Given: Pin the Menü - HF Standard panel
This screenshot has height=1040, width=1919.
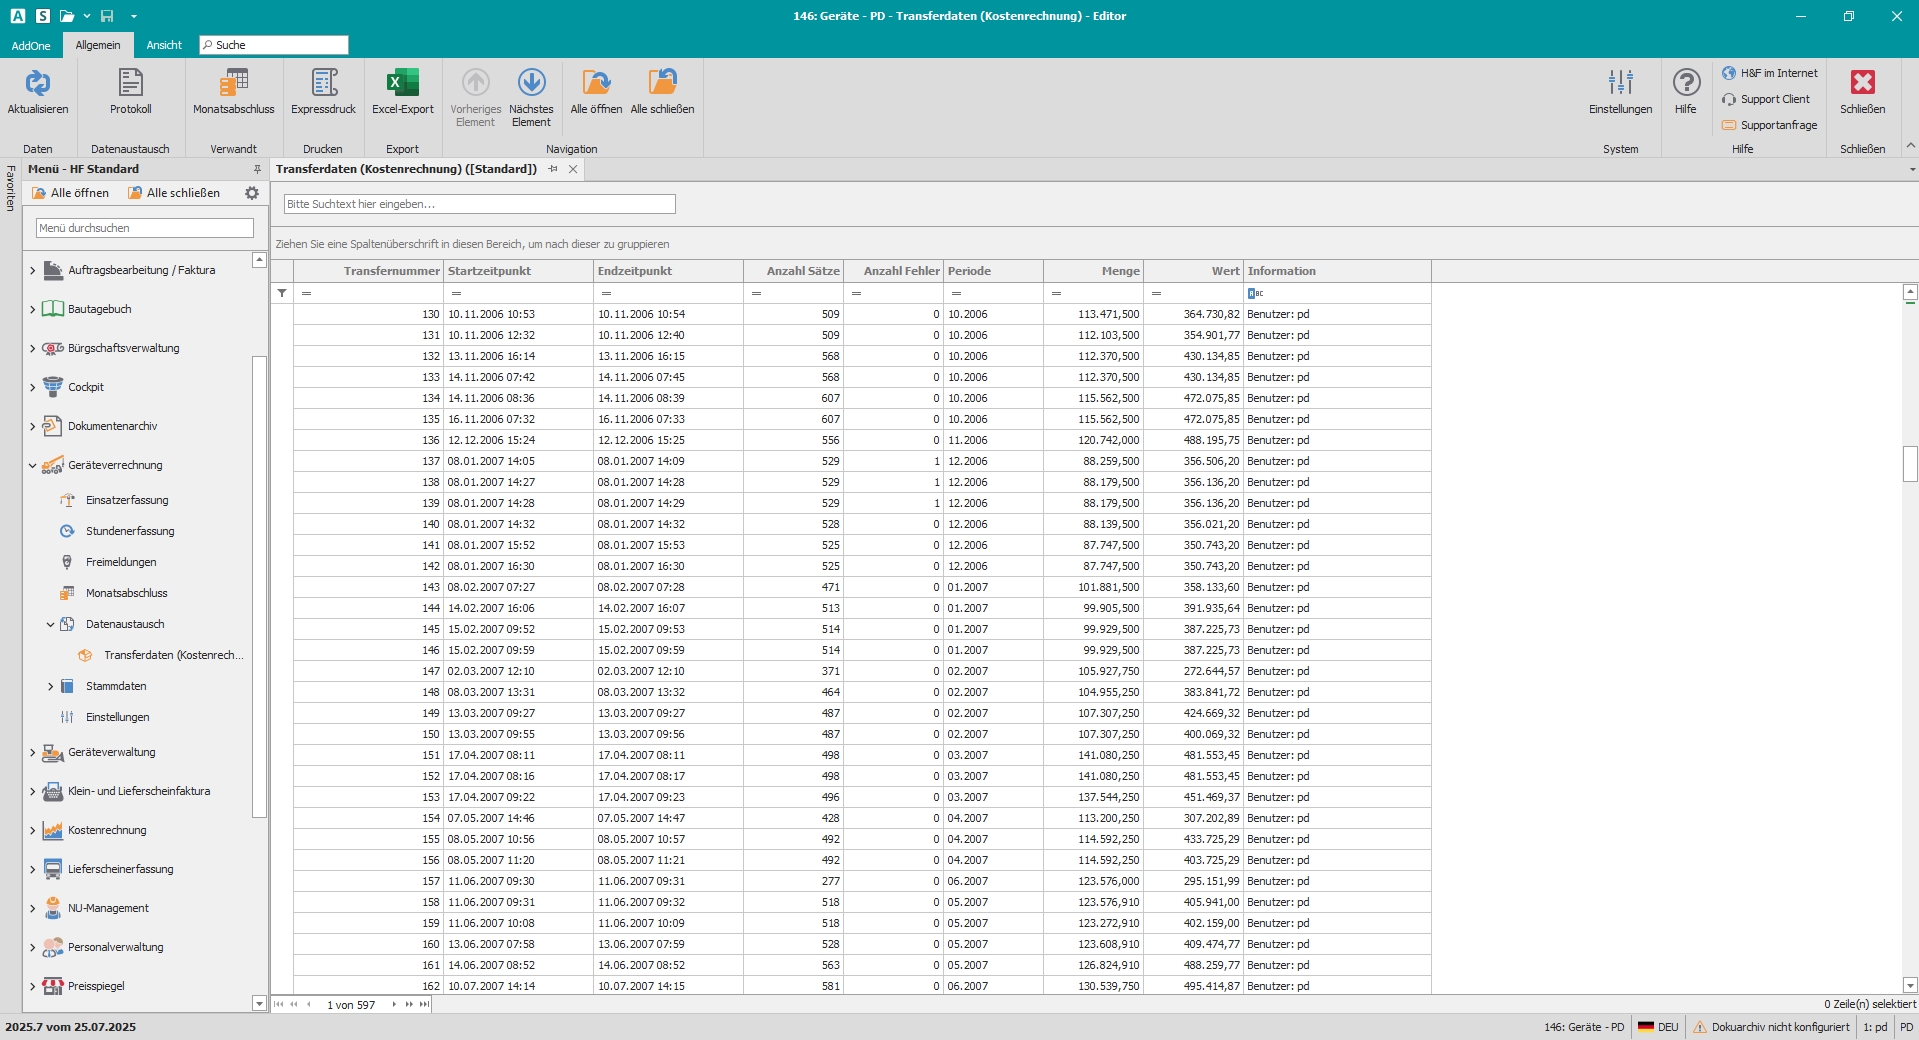Looking at the screenshot, I should [x=257, y=169].
